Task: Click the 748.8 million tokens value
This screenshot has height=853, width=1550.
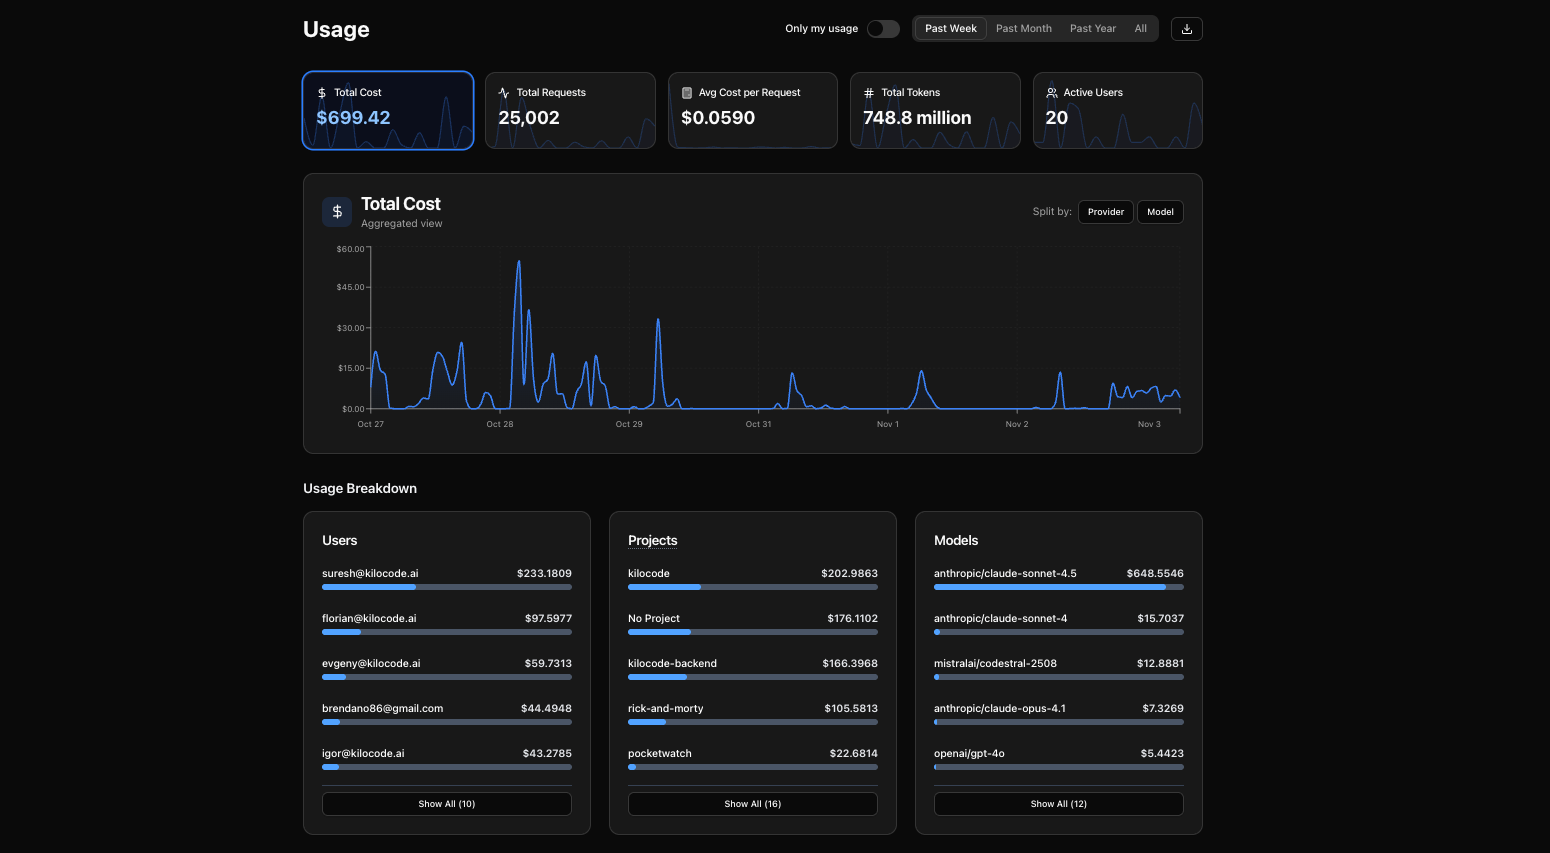Action: 917,118
